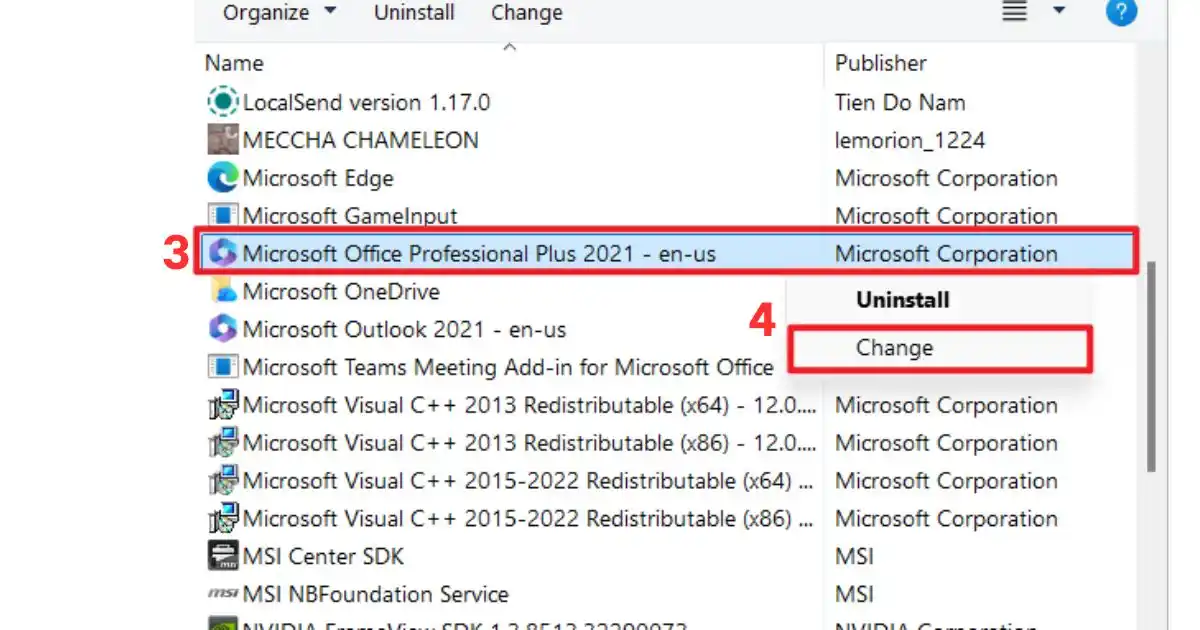The height and width of the screenshot is (630, 1200).
Task: Click the MECCHA CHAMELEON thumbnail icon
Action: point(222,140)
